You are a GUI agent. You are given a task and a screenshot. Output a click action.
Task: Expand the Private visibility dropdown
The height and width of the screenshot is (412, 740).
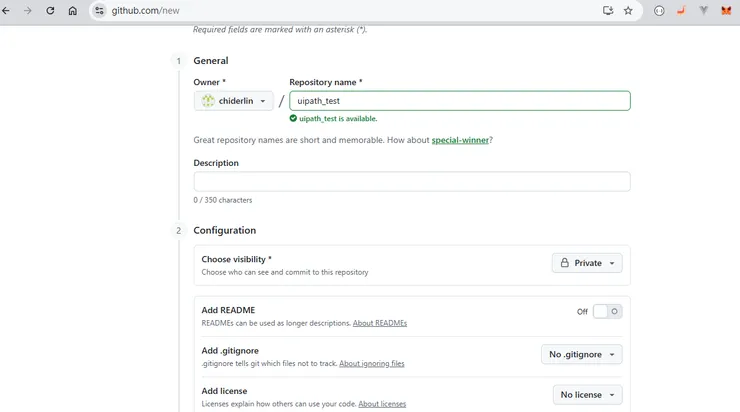587,263
